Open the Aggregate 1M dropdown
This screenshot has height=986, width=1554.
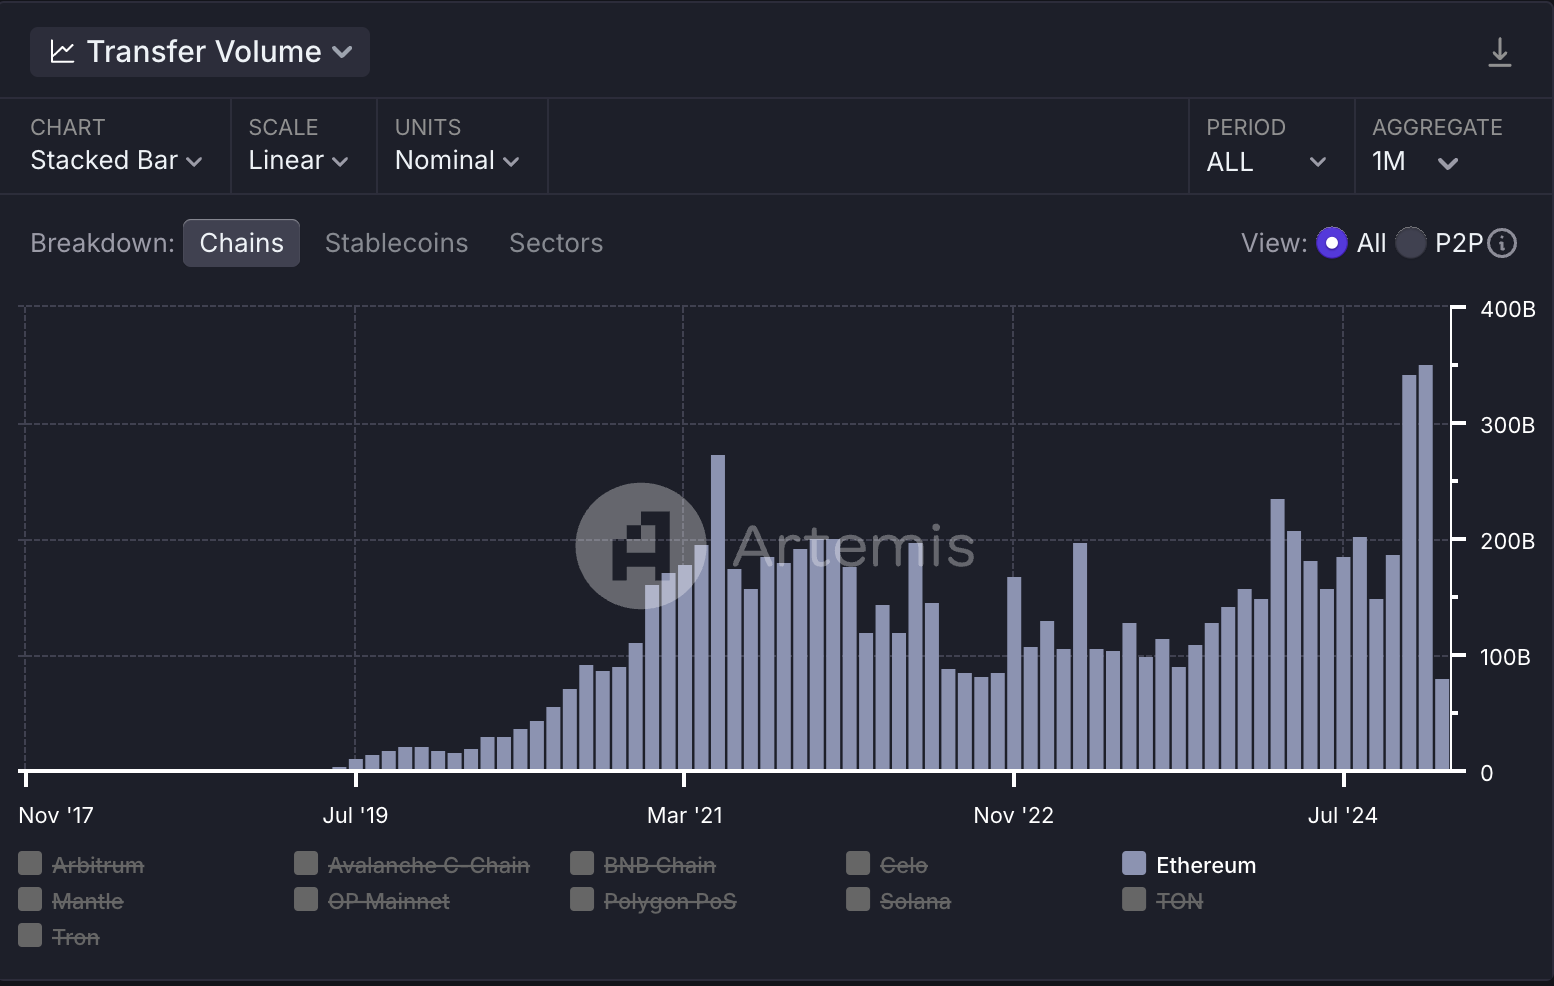pyautogui.click(x=1414, y=161)
